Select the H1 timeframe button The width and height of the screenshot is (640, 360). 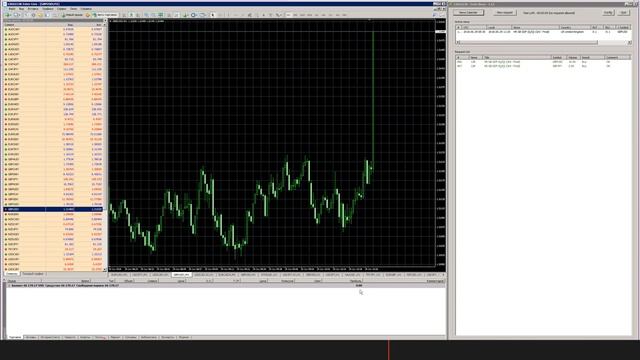pos(316,15)
